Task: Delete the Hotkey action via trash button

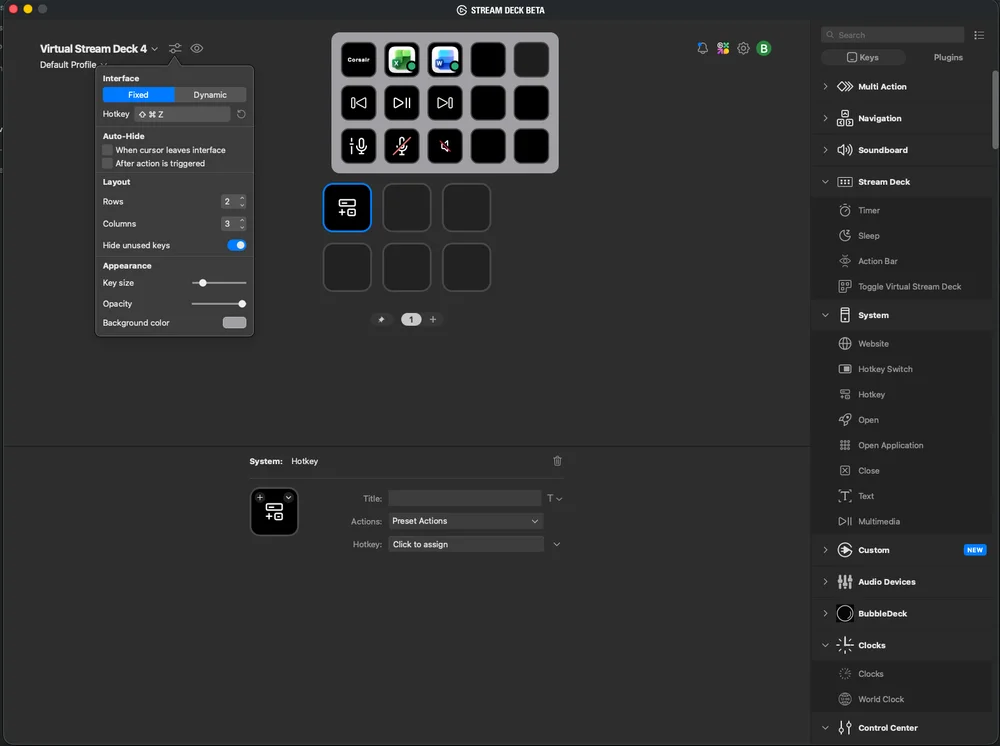Action: tap(557, 461)
